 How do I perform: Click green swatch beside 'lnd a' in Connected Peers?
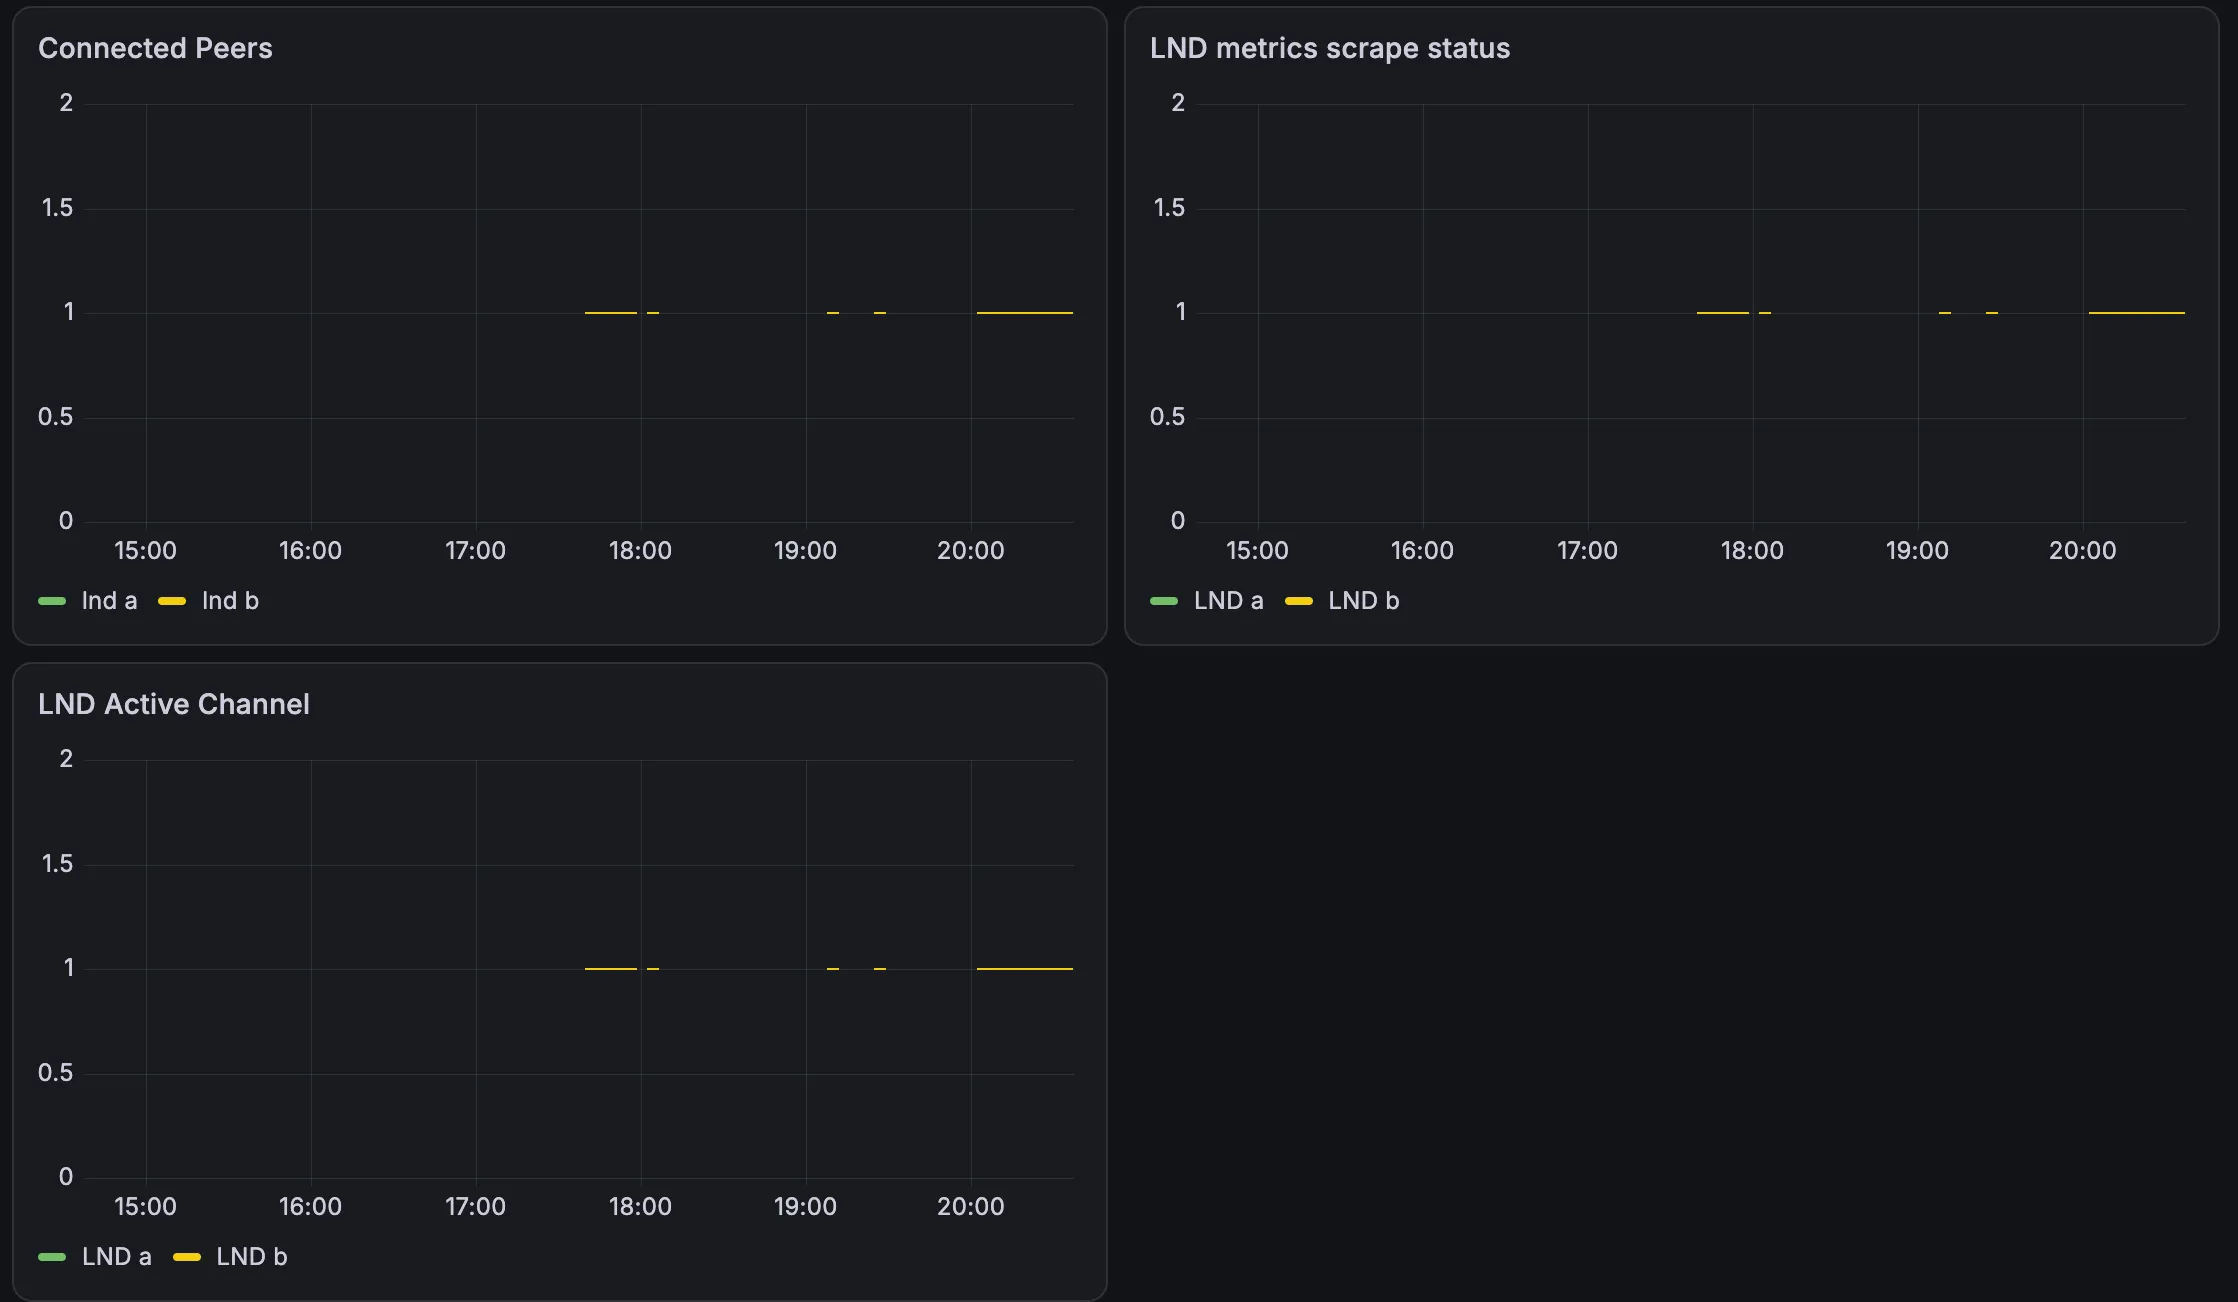(x=52, y=601)
